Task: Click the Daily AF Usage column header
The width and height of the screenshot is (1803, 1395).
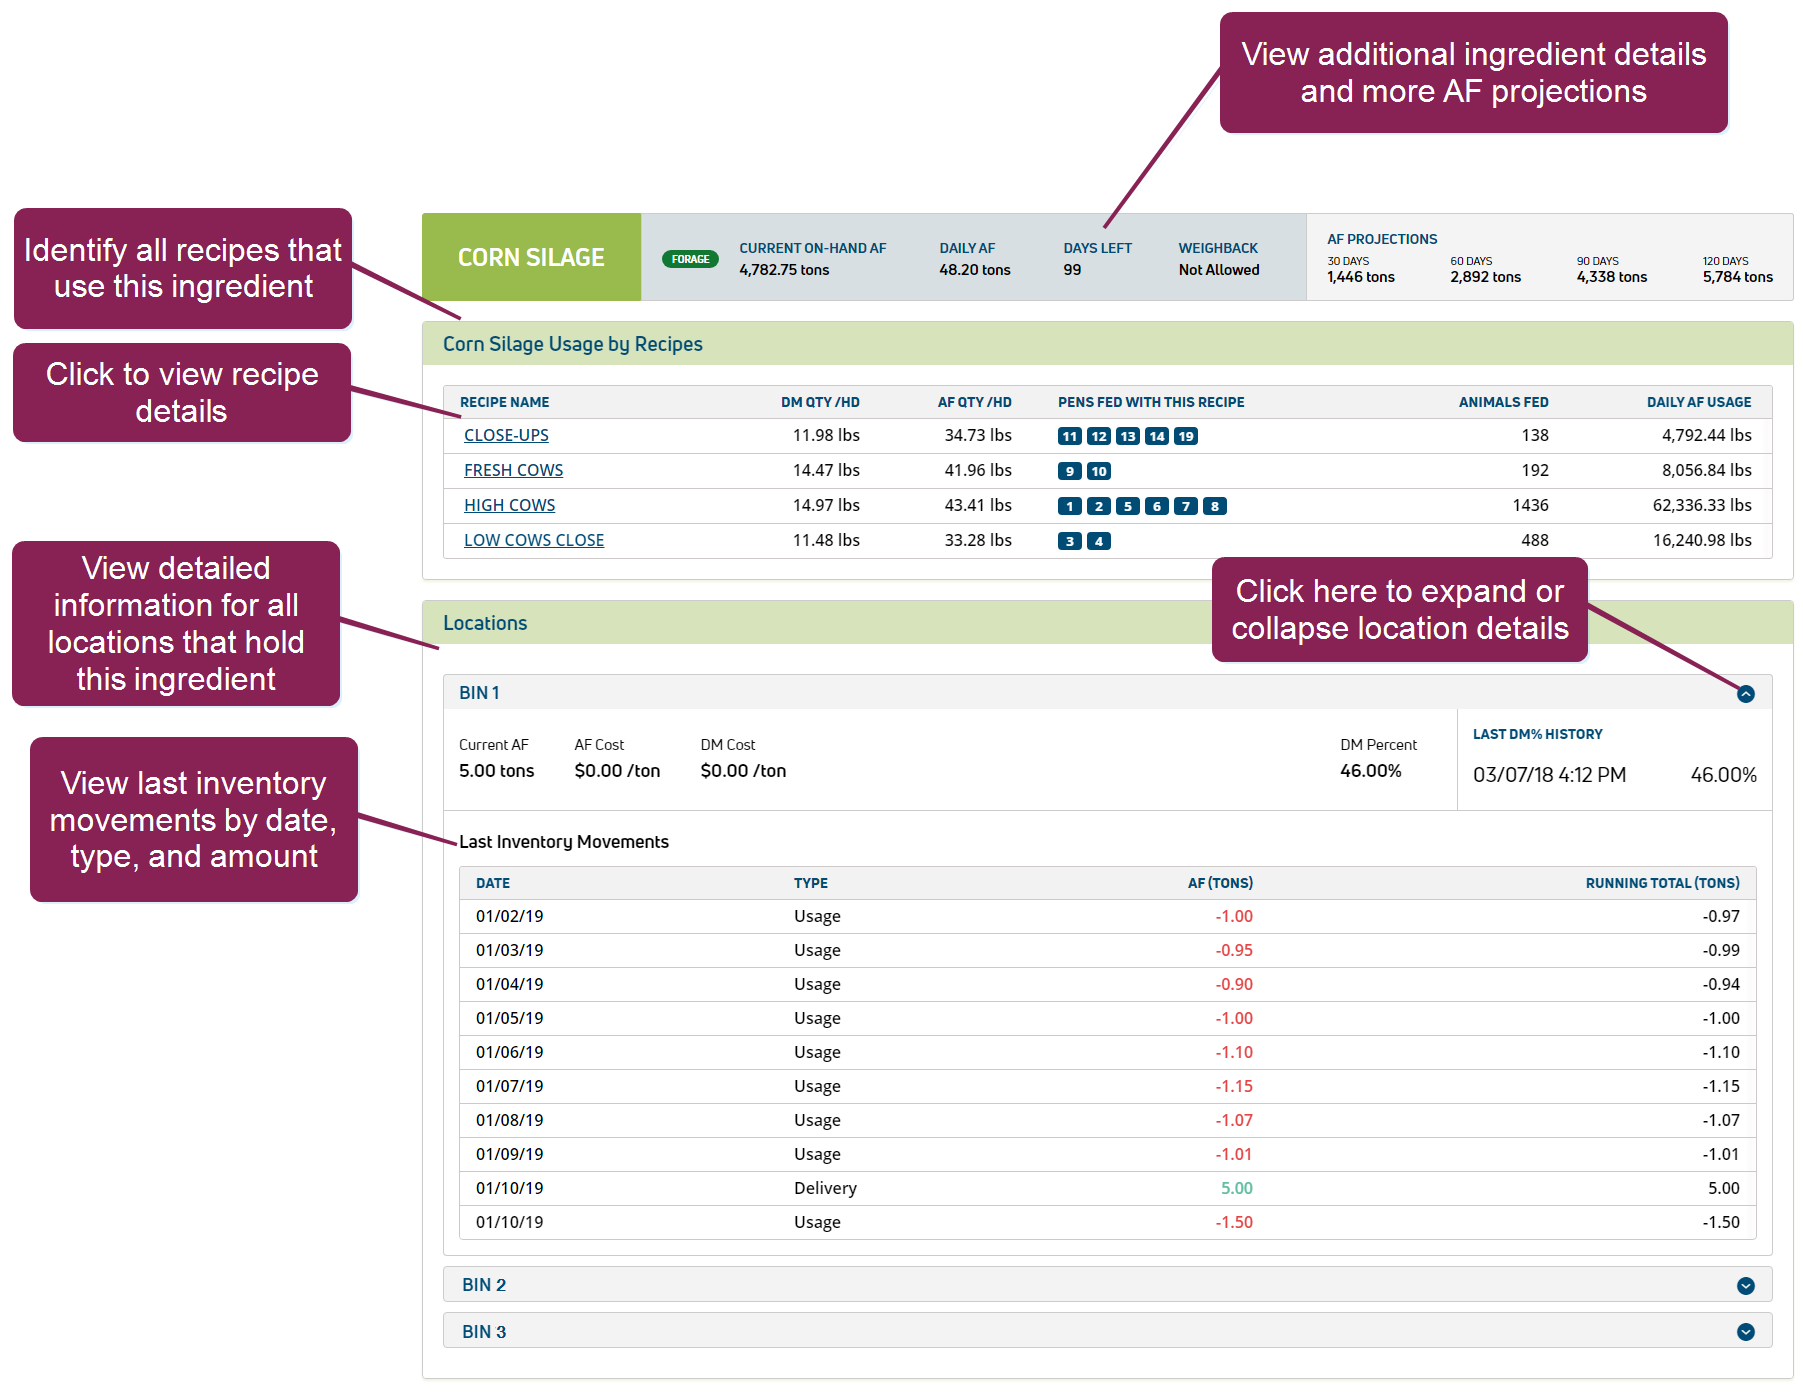Action: click(x=1698, y=402)
